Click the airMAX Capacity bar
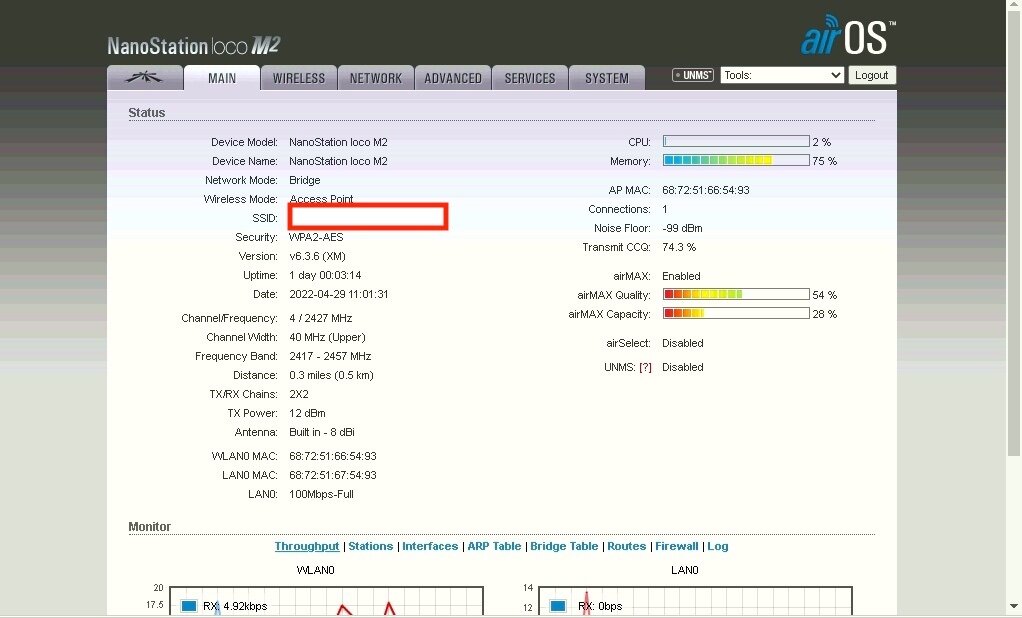This screenshot has width=1022, height=618. coord(736,314)
